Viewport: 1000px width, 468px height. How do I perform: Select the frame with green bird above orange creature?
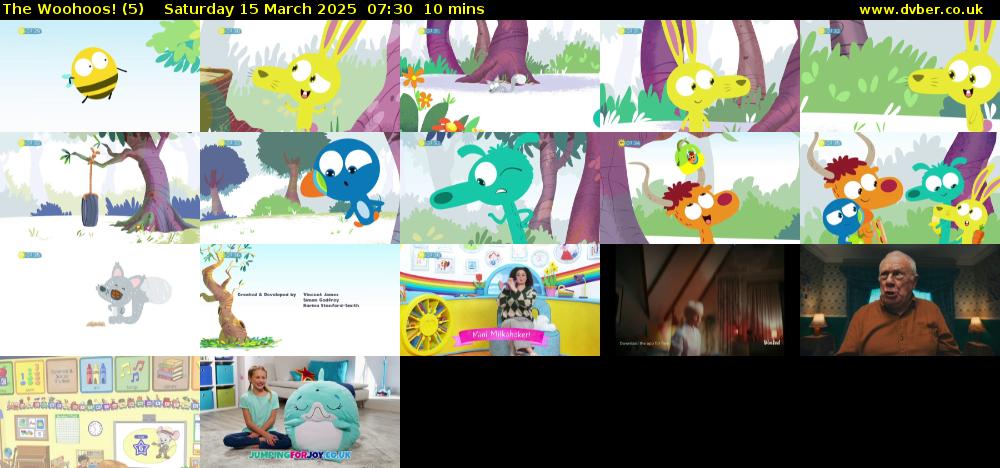700,188
